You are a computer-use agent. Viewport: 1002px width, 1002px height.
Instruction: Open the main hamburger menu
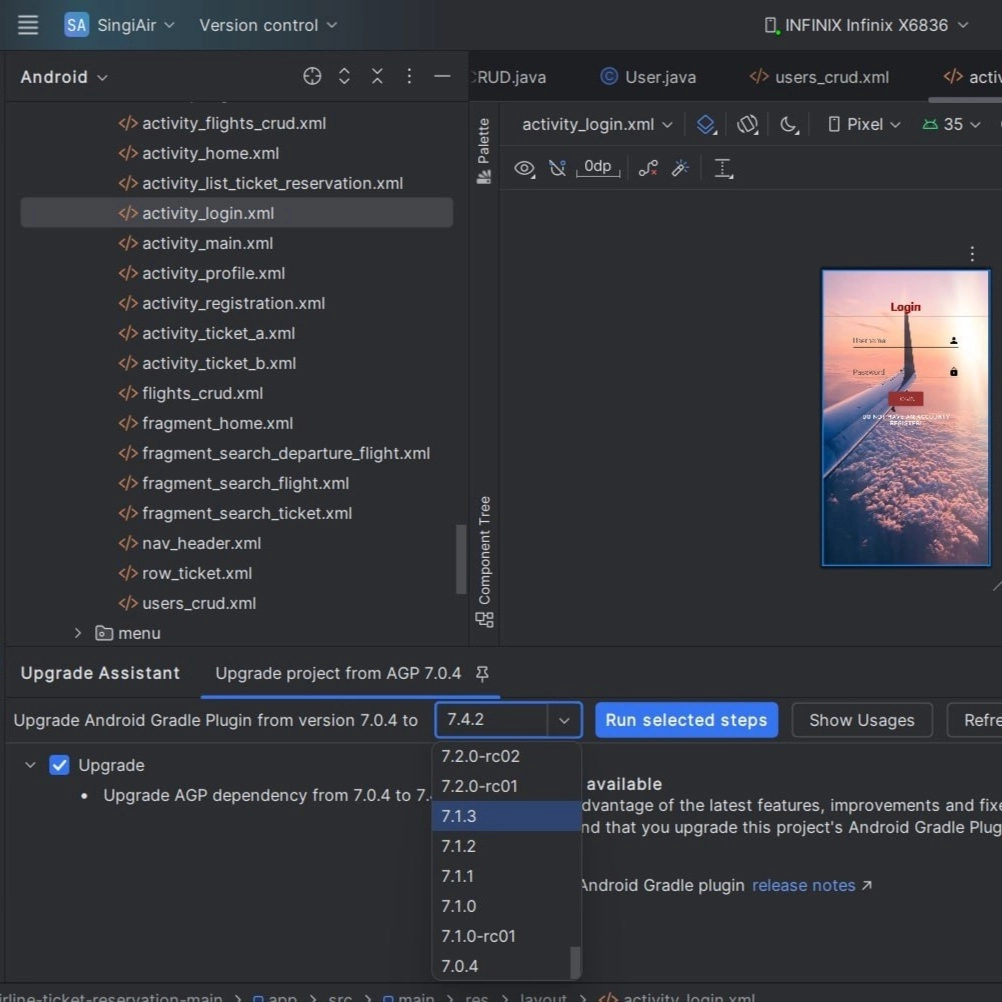28,25
